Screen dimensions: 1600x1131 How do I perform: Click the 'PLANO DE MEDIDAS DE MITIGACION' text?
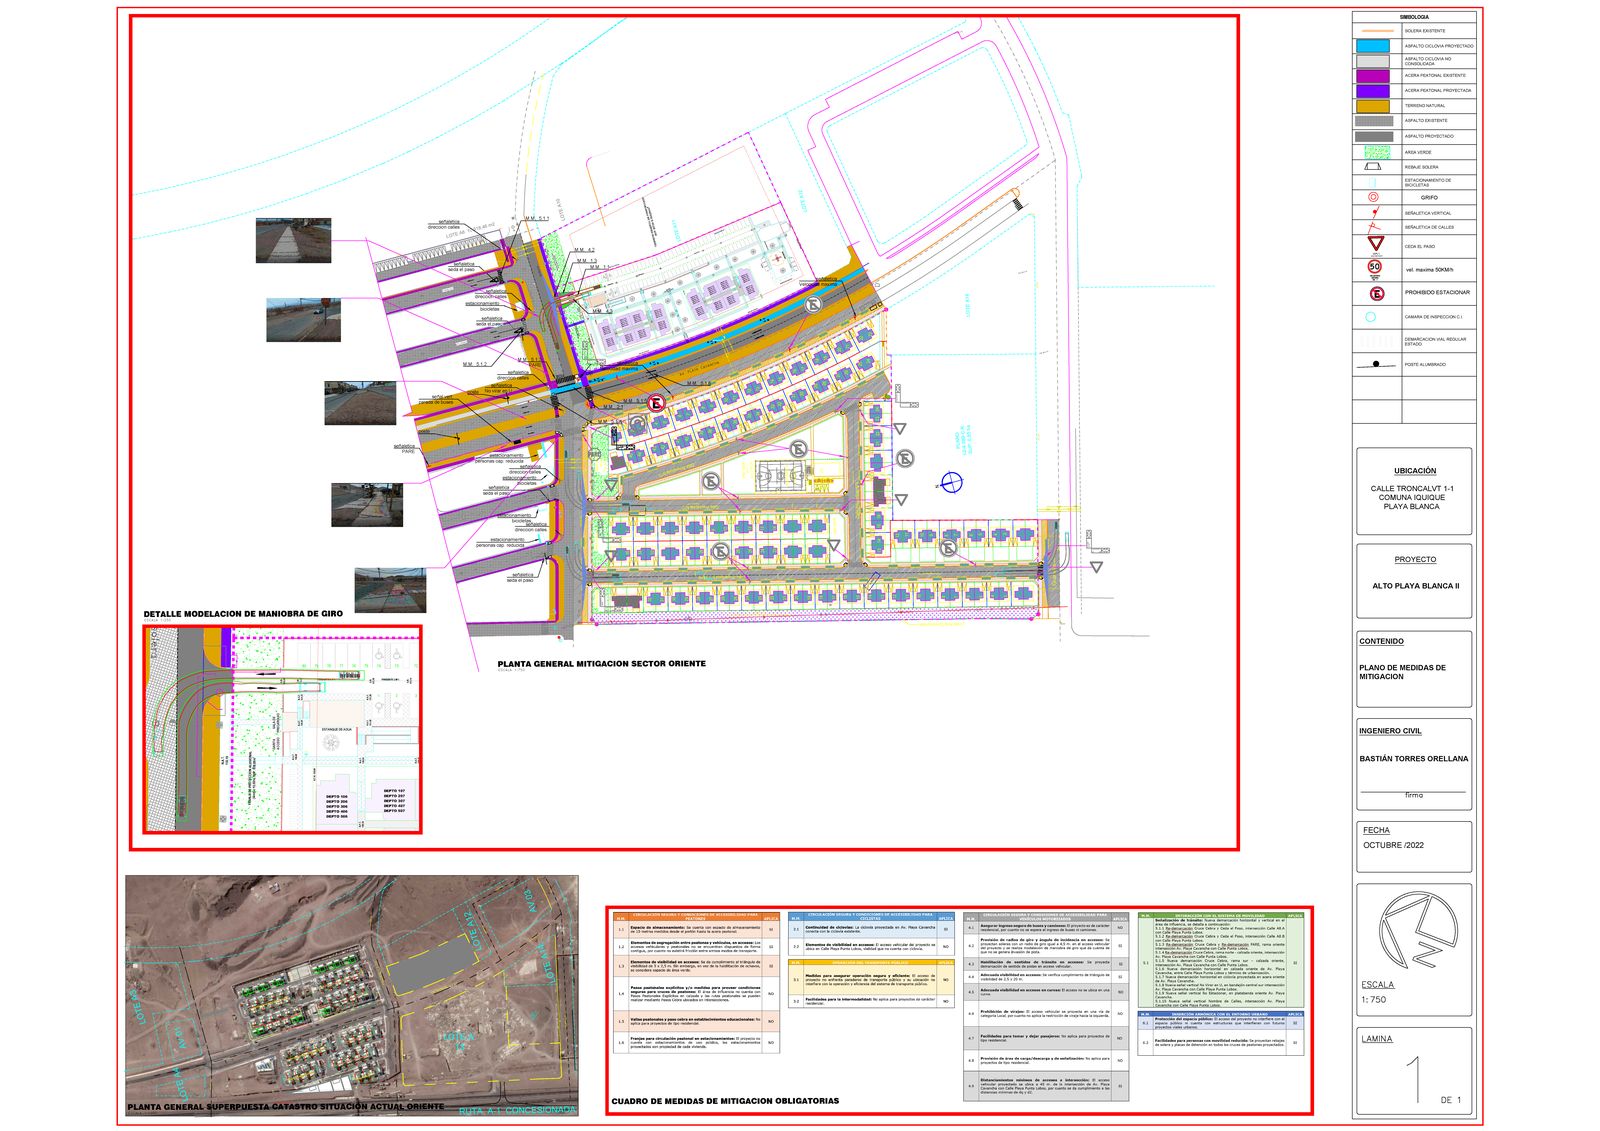point(1402,672)
